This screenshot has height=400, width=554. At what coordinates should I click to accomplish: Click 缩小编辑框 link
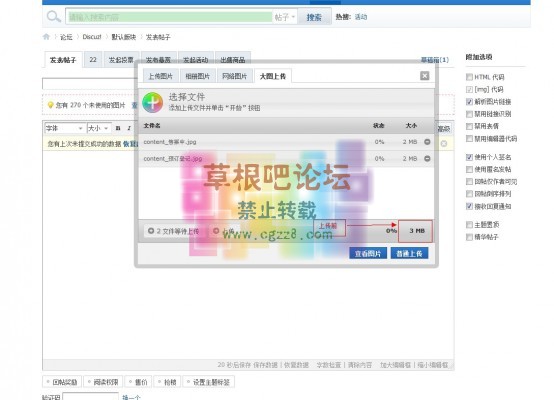(432, 365)
